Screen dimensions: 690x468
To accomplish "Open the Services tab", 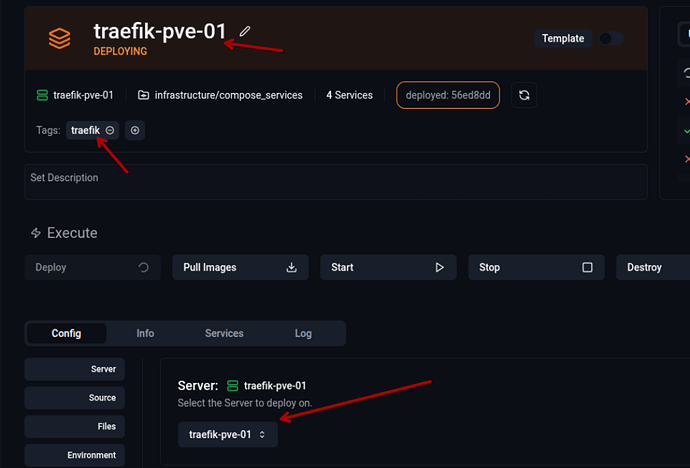I will pos(224,333).
